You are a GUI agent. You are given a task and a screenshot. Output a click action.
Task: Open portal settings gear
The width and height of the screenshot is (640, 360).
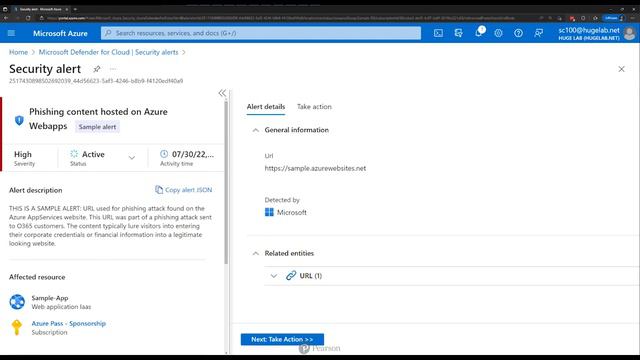coord(498,33)
